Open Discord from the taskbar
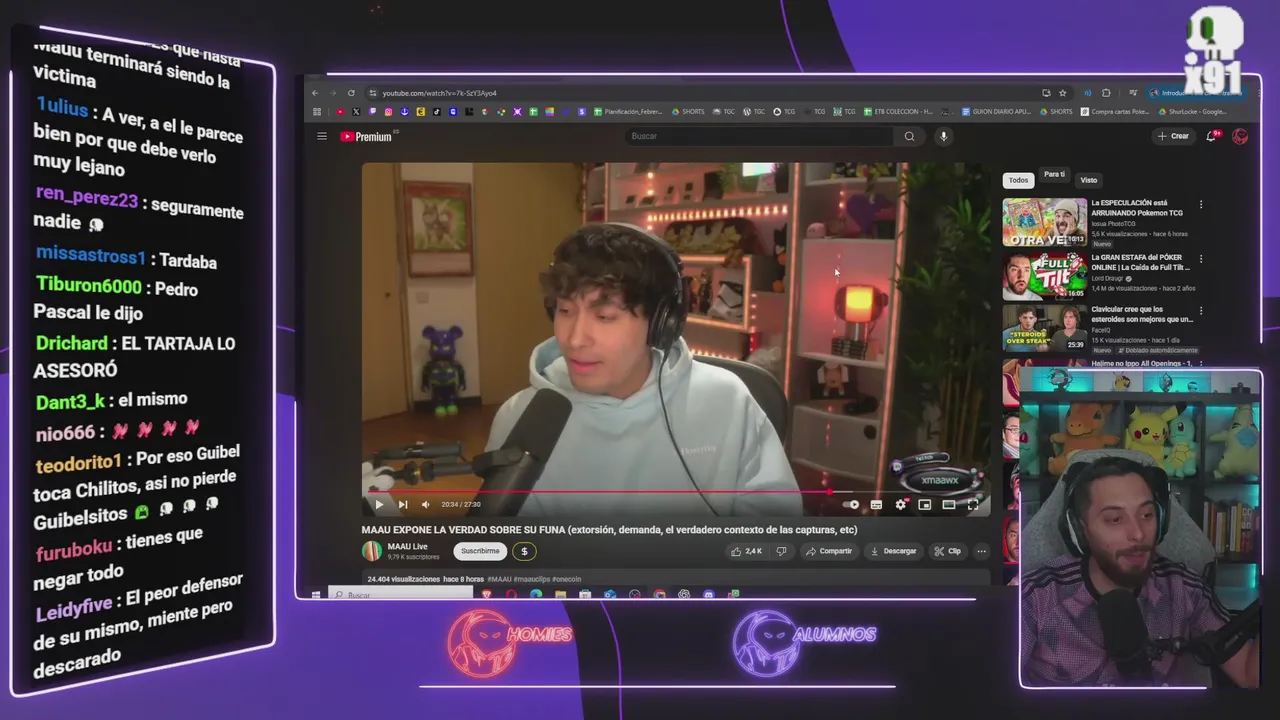1280x720 pixels. click(709, 595)
